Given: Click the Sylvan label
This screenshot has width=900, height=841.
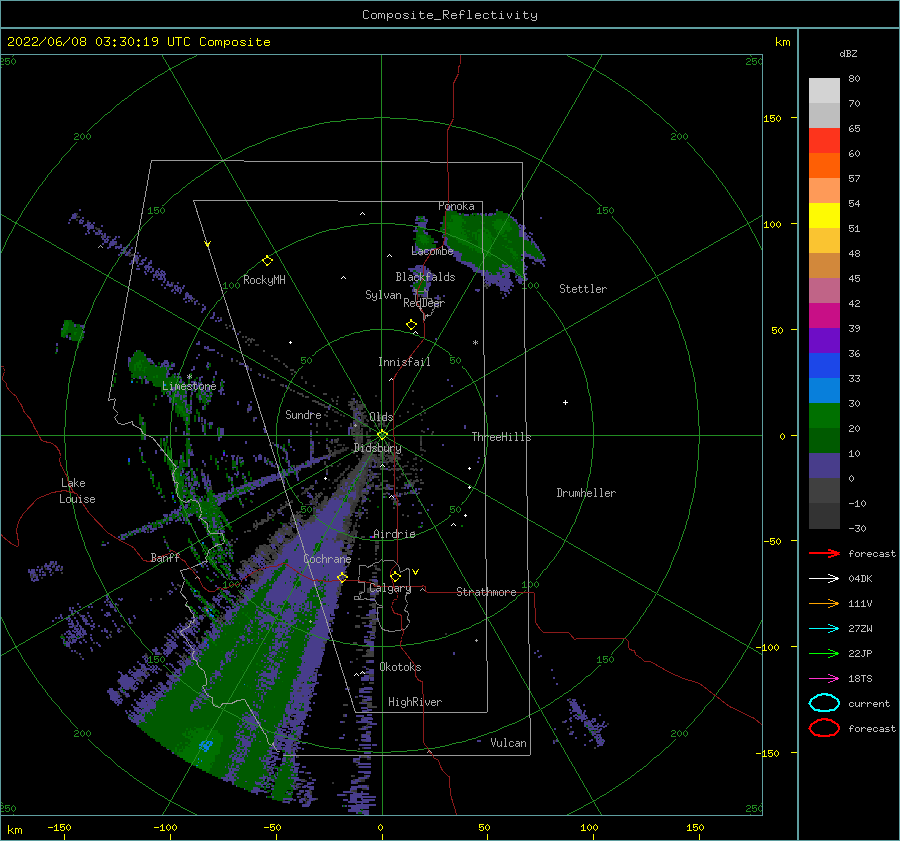Looking at the screenshot, I should click(x=383, y=295).
